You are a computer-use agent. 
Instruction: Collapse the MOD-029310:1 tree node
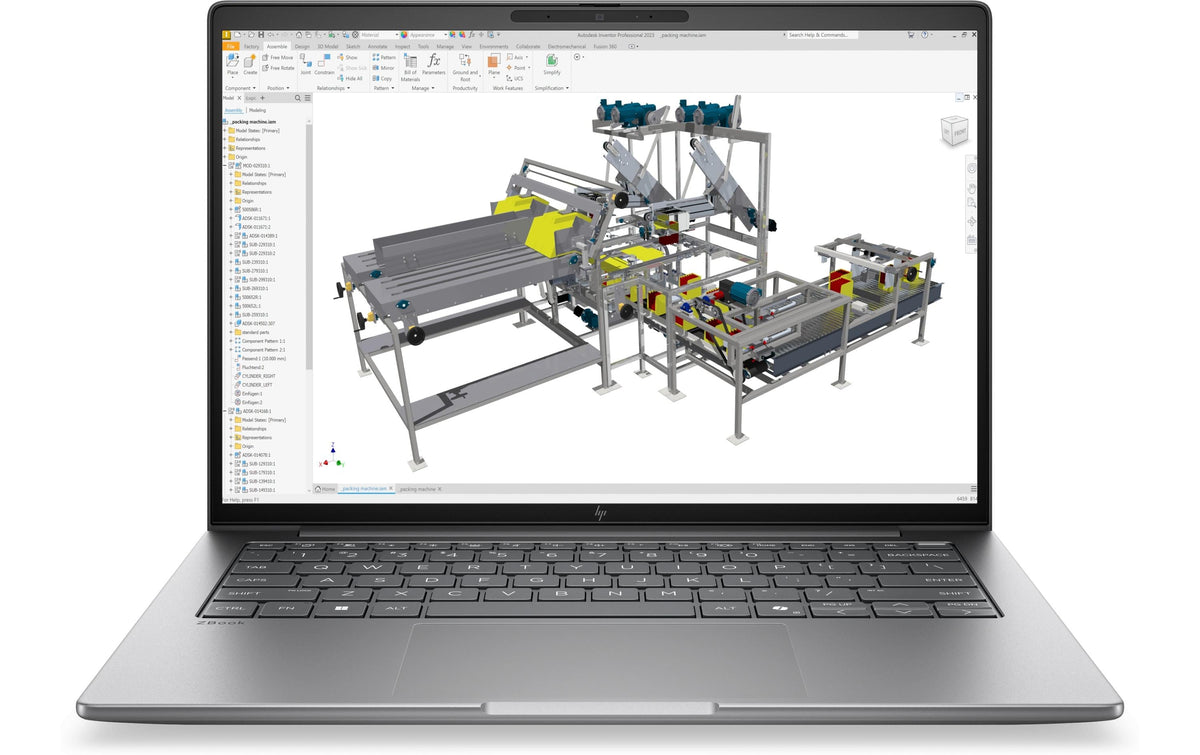[225, 165]
